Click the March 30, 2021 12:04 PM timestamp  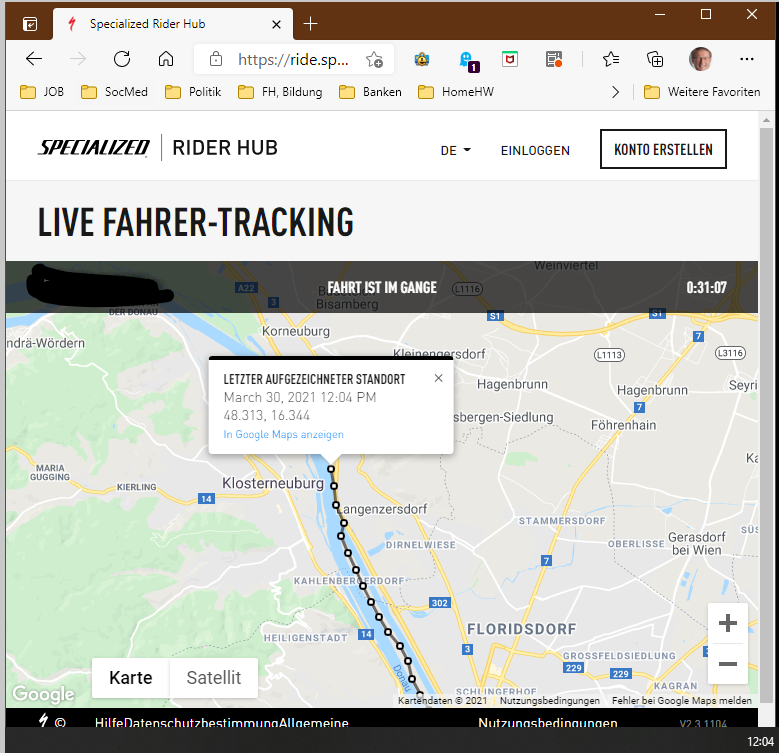click(300, 397)
